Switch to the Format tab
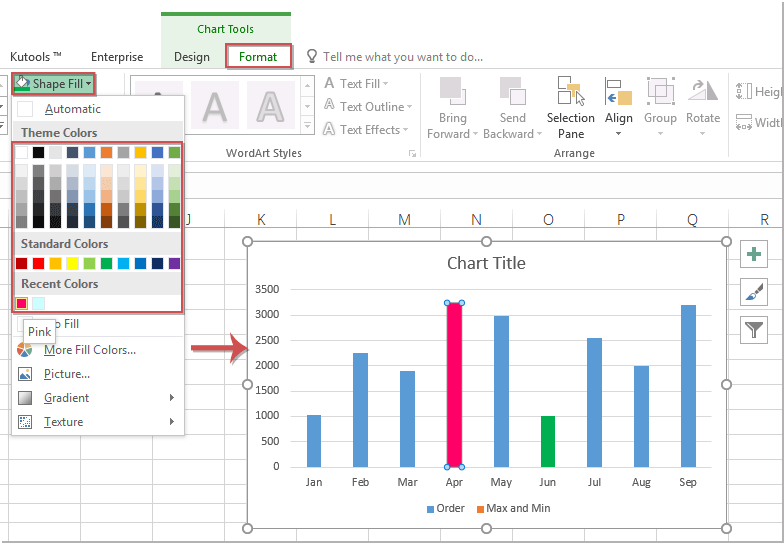Image resolution: width=784 pixels, height=543 pixels. pos(258,56)
